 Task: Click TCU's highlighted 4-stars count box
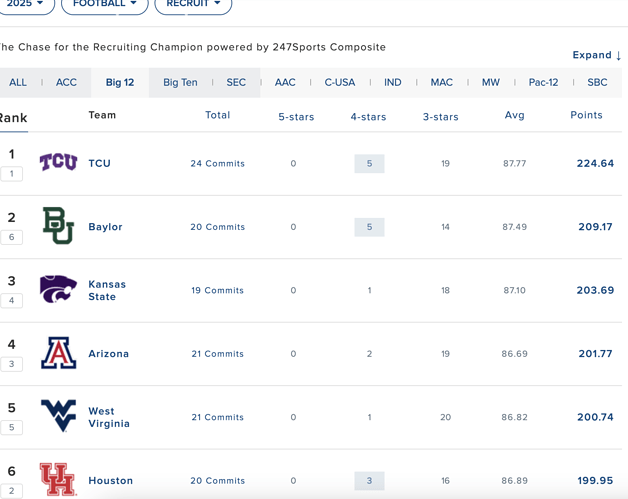click(369, 163)
